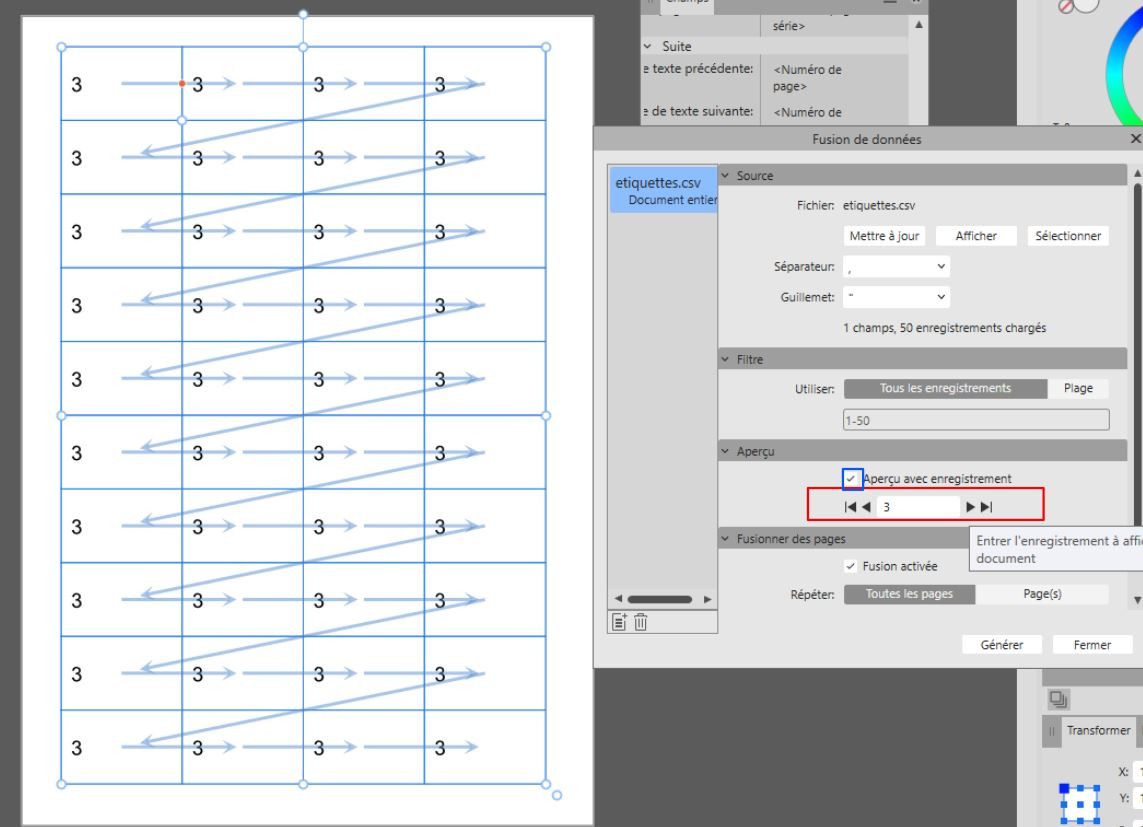Select Tous les enregistrements option
The image size is (1143, 827).
click(x=945, y=388)
